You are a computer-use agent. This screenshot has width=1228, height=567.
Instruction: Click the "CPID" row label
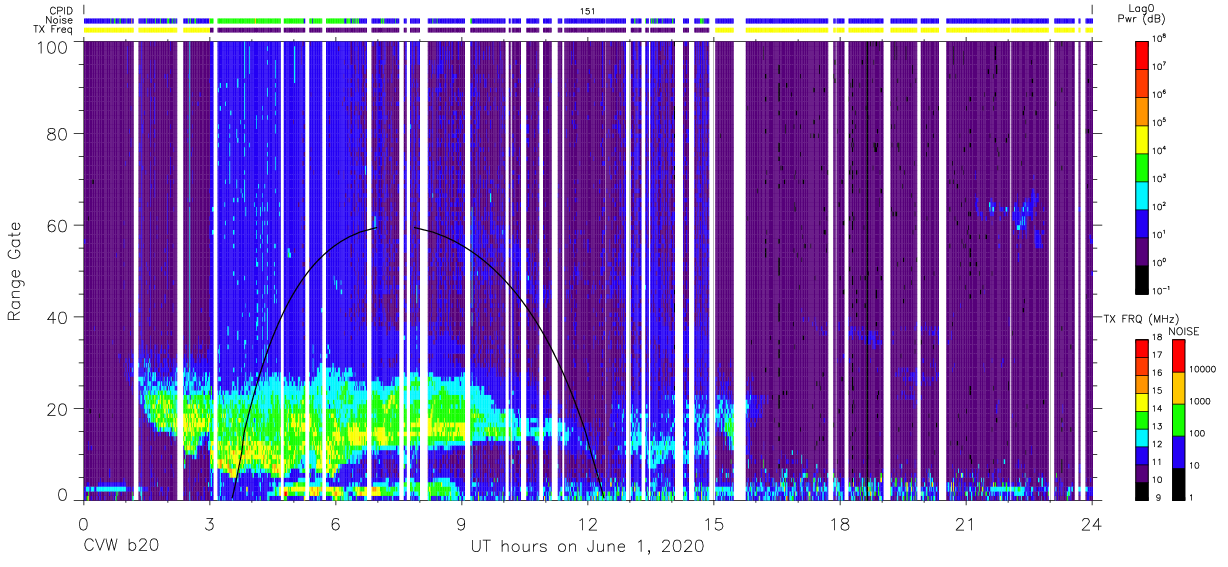[61, 10]
